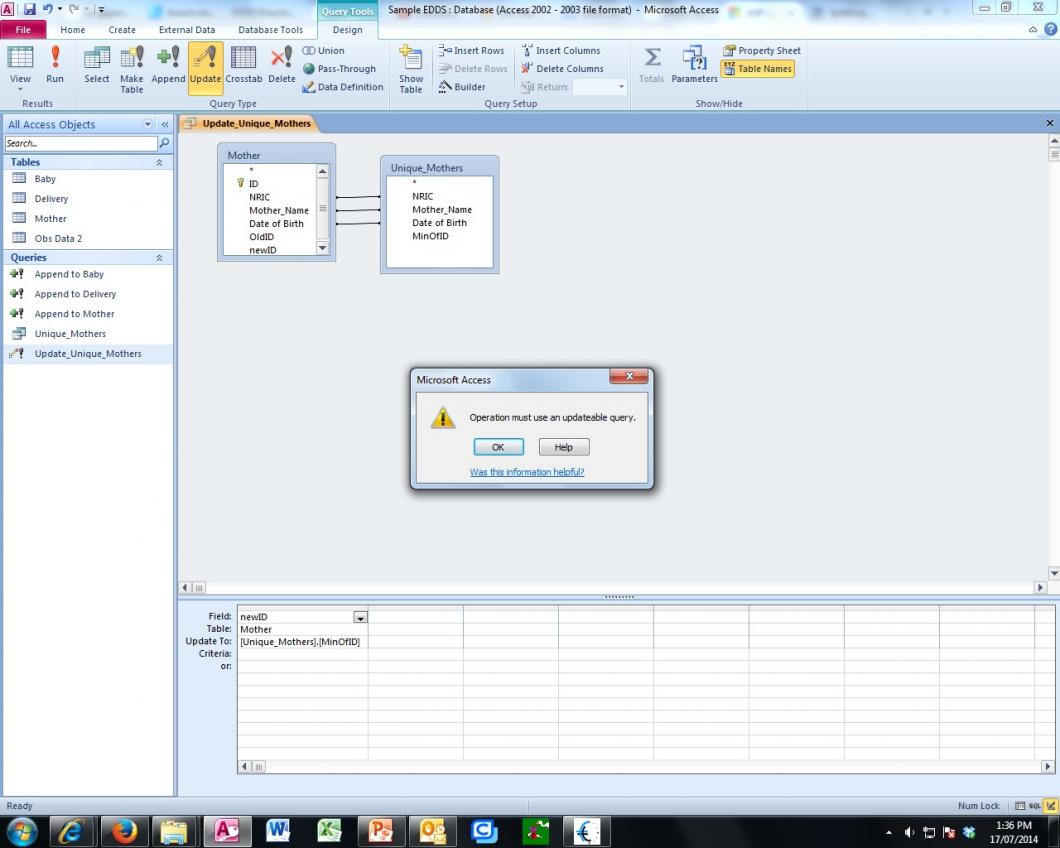This screenshot has width=1060, height=848.
Task: Open the Field newID dropdown arrow
Action: coord(360,617)
